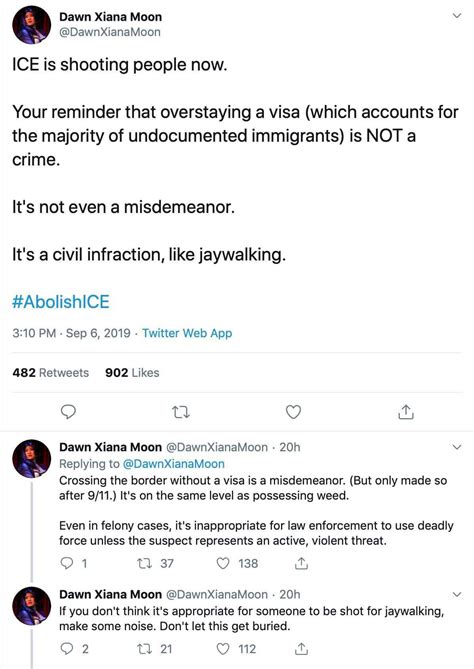Reply to the 'make some noise' tweet
474x669 pixels.
point(67,649)
